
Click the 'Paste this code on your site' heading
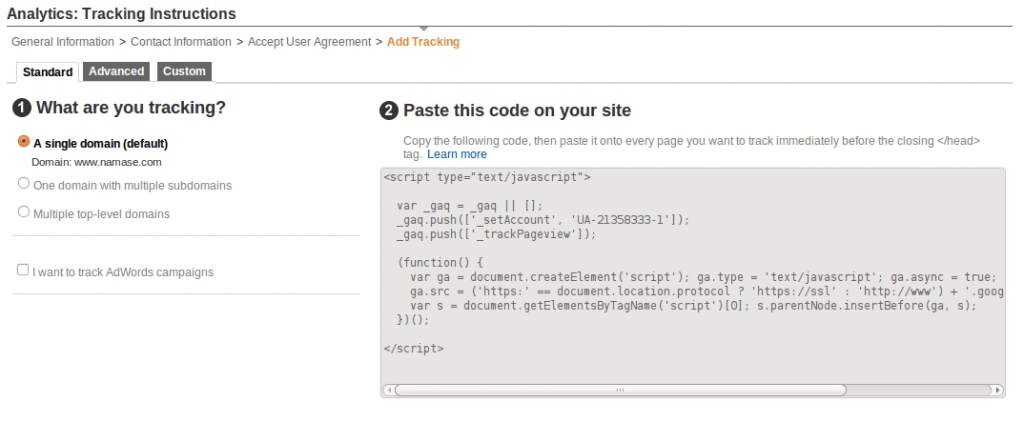[517, 110]
